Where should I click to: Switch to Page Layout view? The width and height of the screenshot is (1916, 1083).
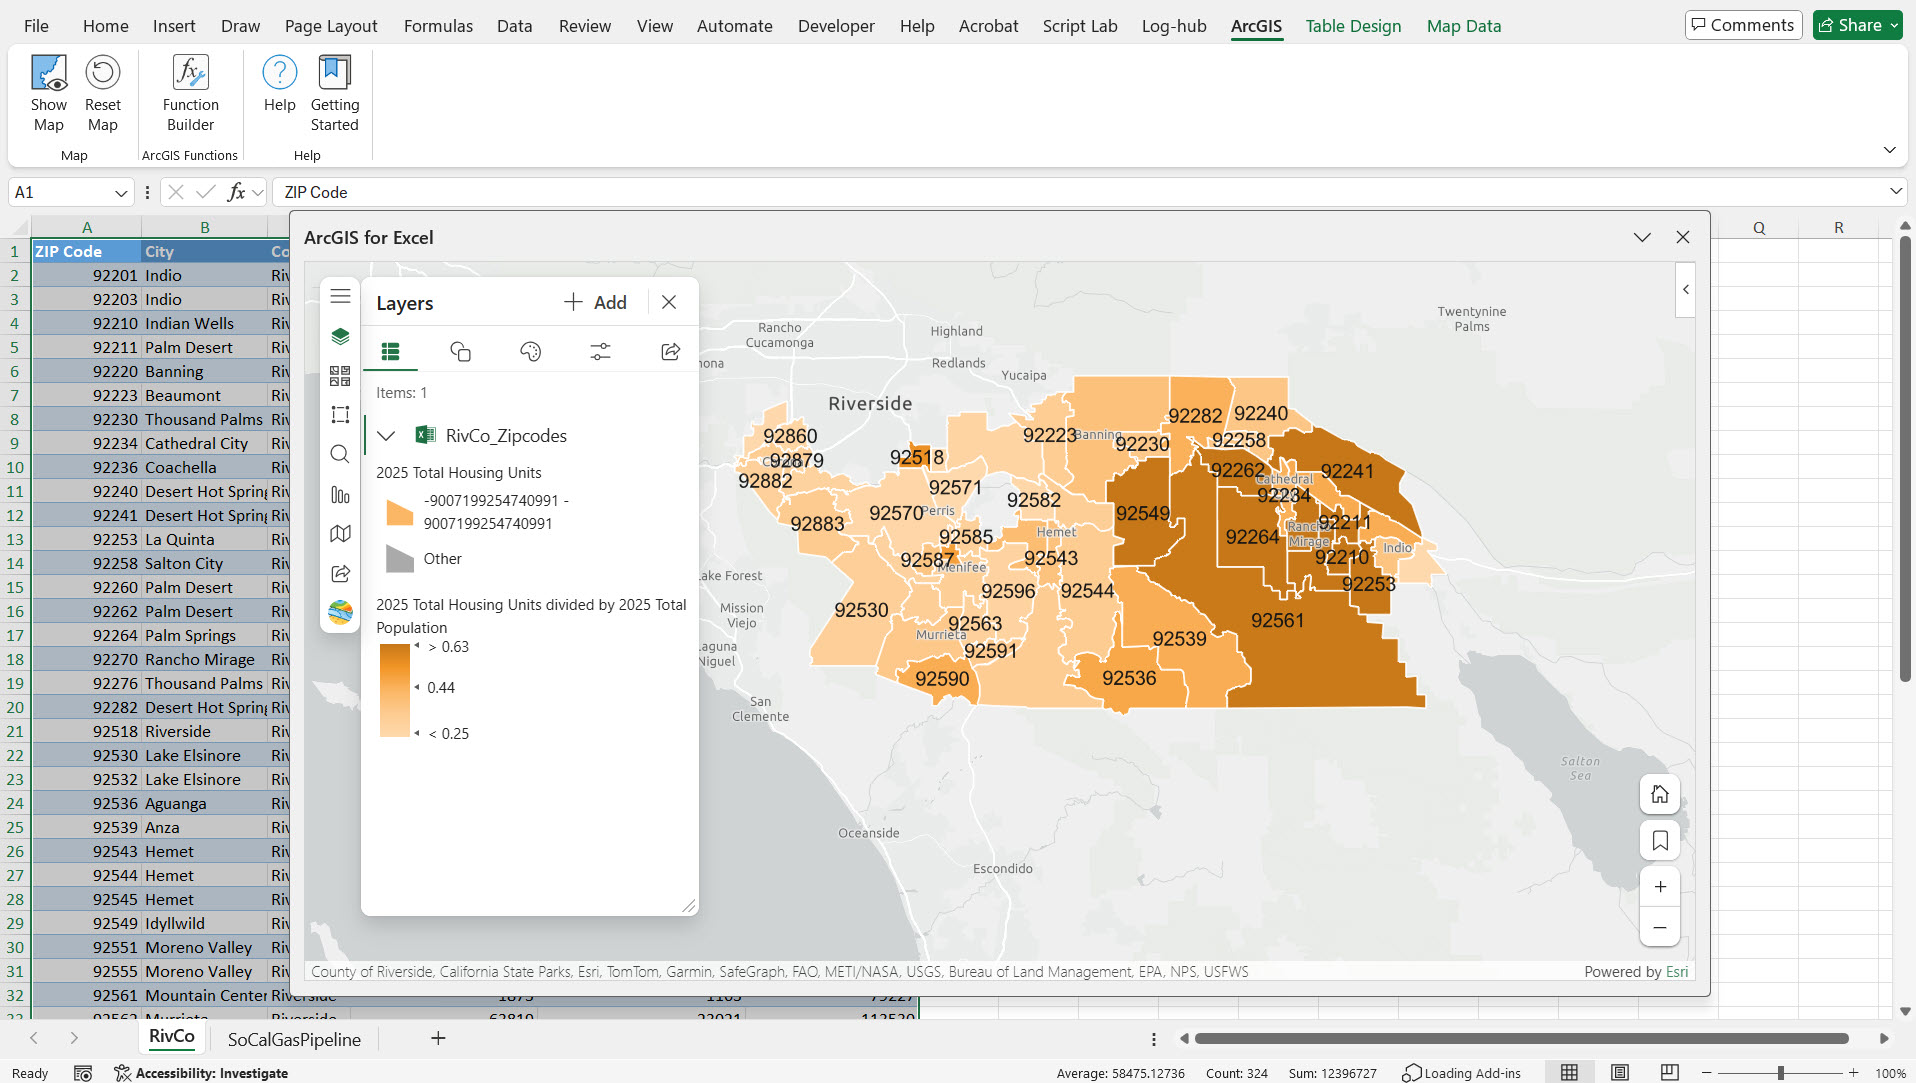(1620, 1073)
